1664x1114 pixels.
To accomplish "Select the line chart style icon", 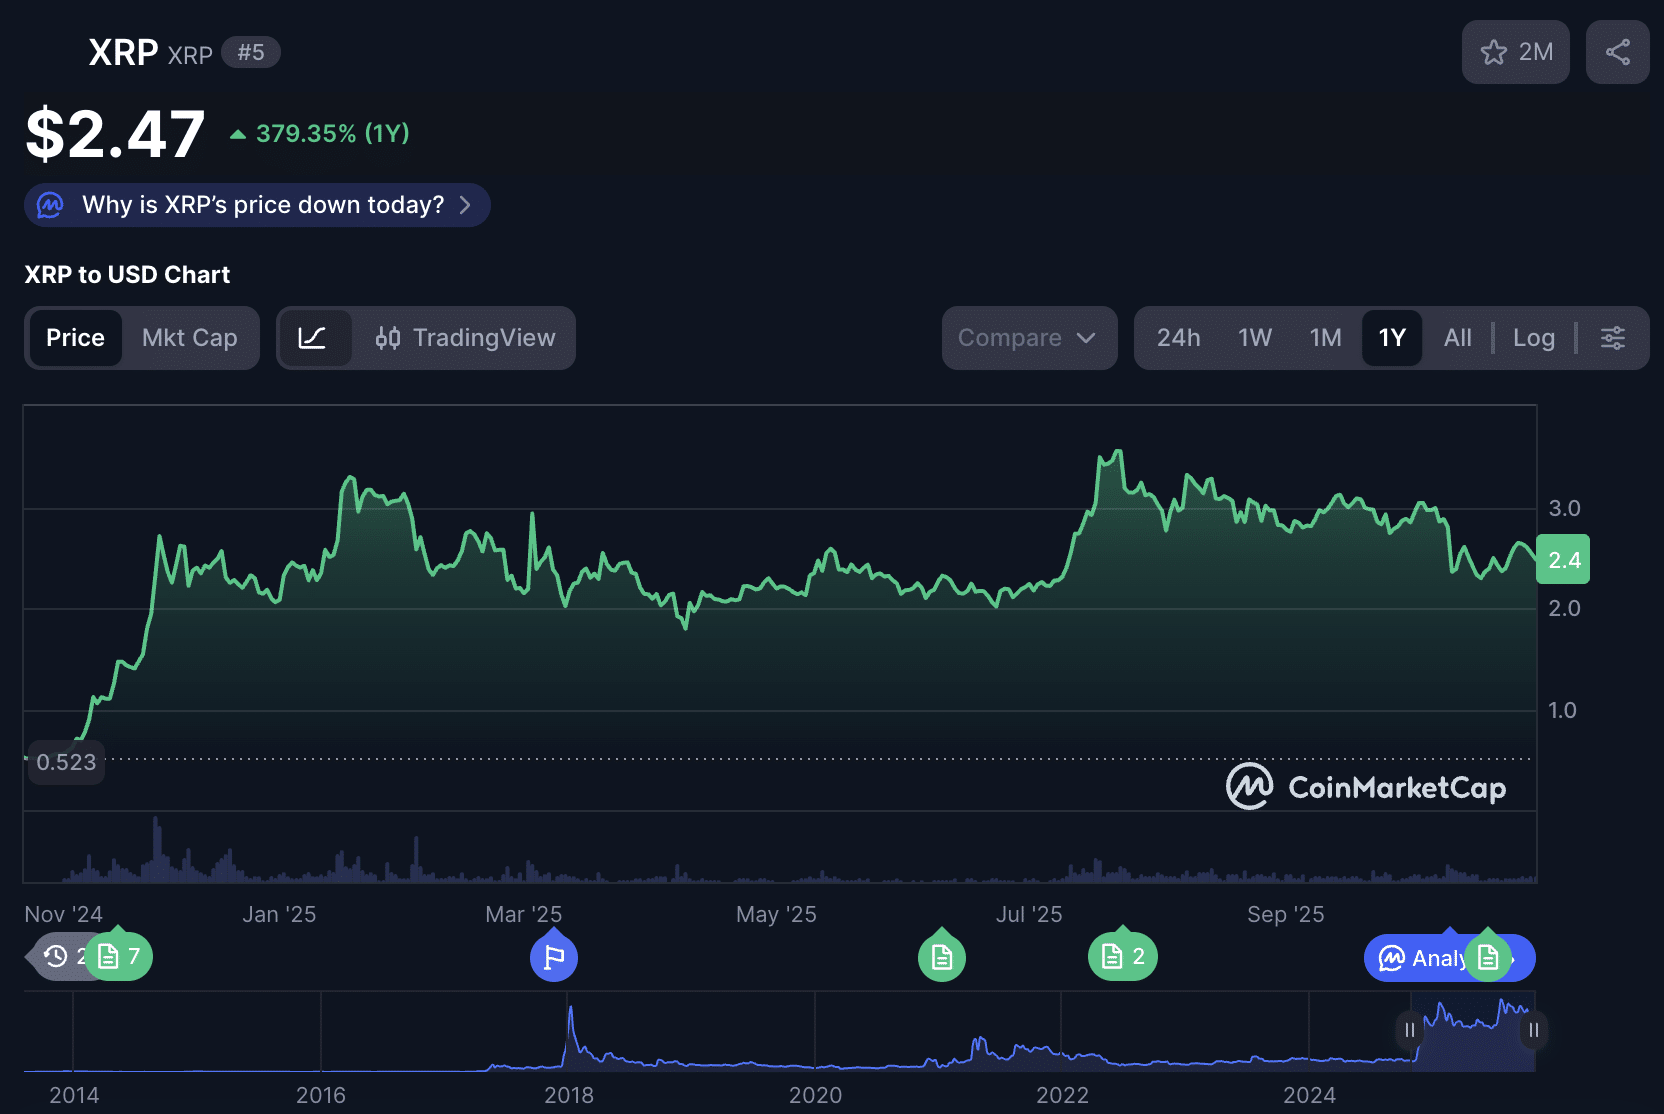I will [316, 338].
